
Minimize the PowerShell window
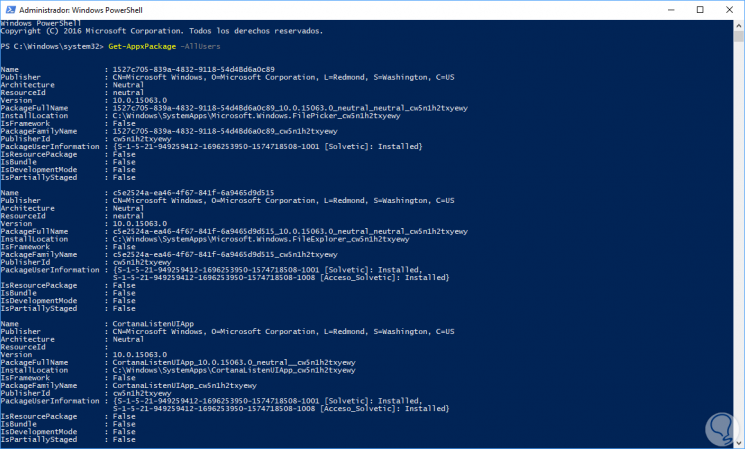coord(671,10)
